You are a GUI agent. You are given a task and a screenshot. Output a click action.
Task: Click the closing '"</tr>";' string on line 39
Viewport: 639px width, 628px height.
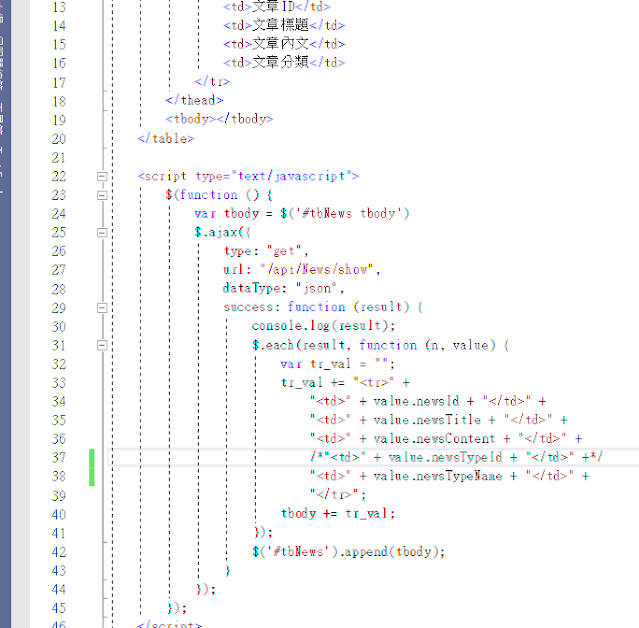click(x=338, y=495)
